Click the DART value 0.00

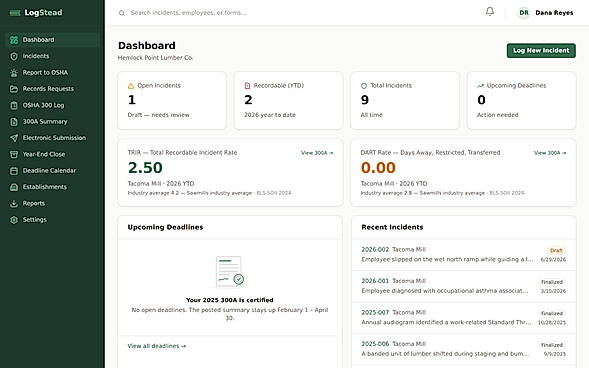click(378, 168)
